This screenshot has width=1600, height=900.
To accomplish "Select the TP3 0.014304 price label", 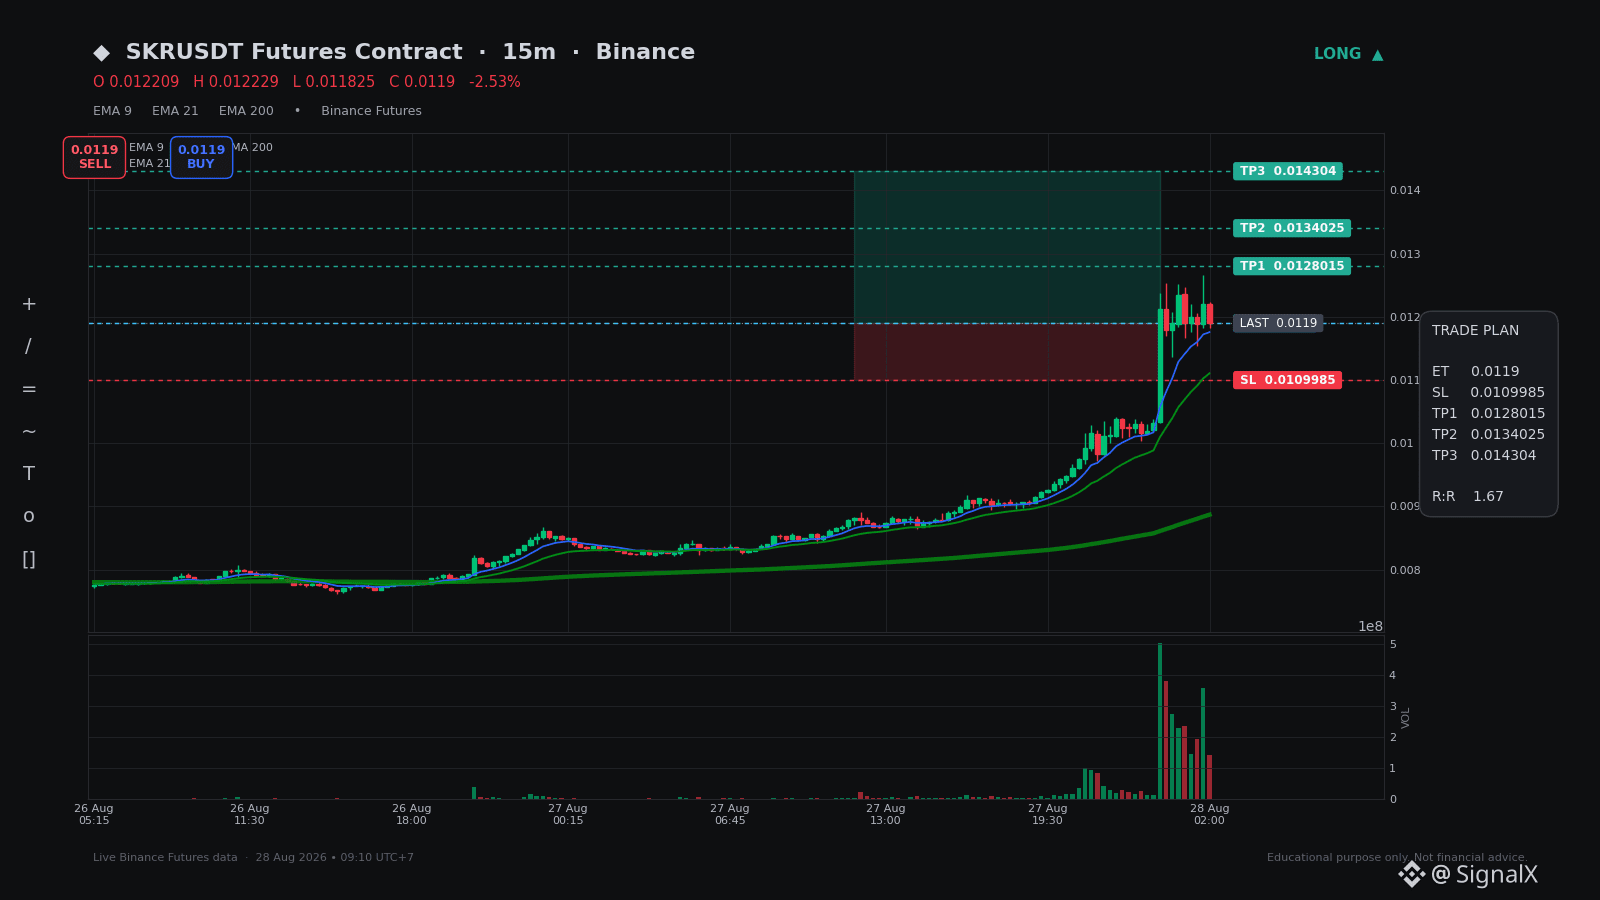I will point(1288,171).
